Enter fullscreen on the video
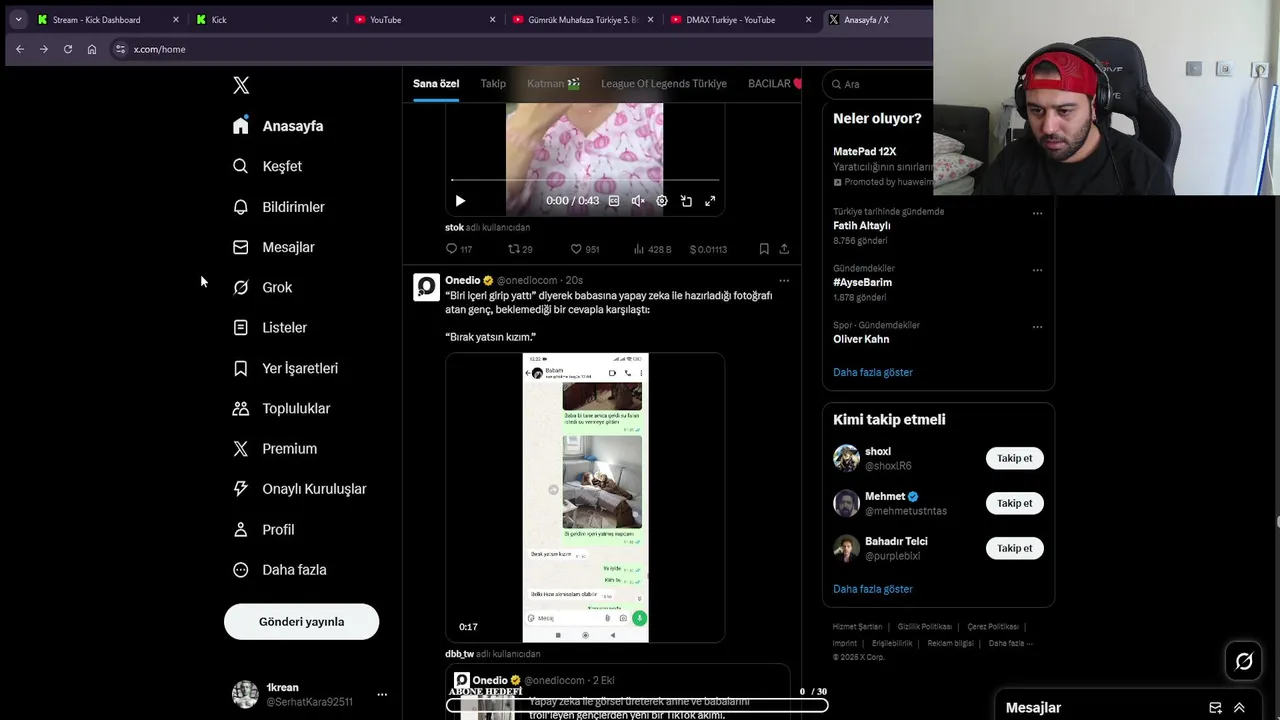 pos(710,201)
